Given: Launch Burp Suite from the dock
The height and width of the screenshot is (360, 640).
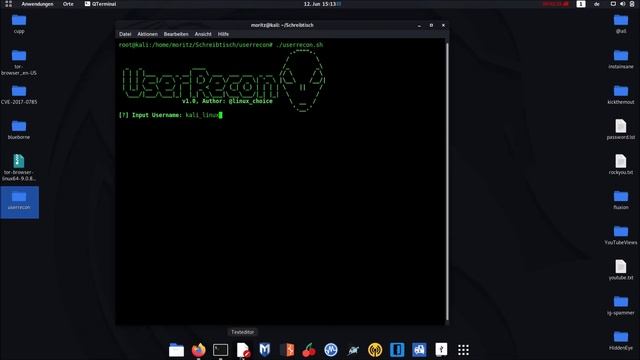Looking at the screenshot, I should coord(287,350).
